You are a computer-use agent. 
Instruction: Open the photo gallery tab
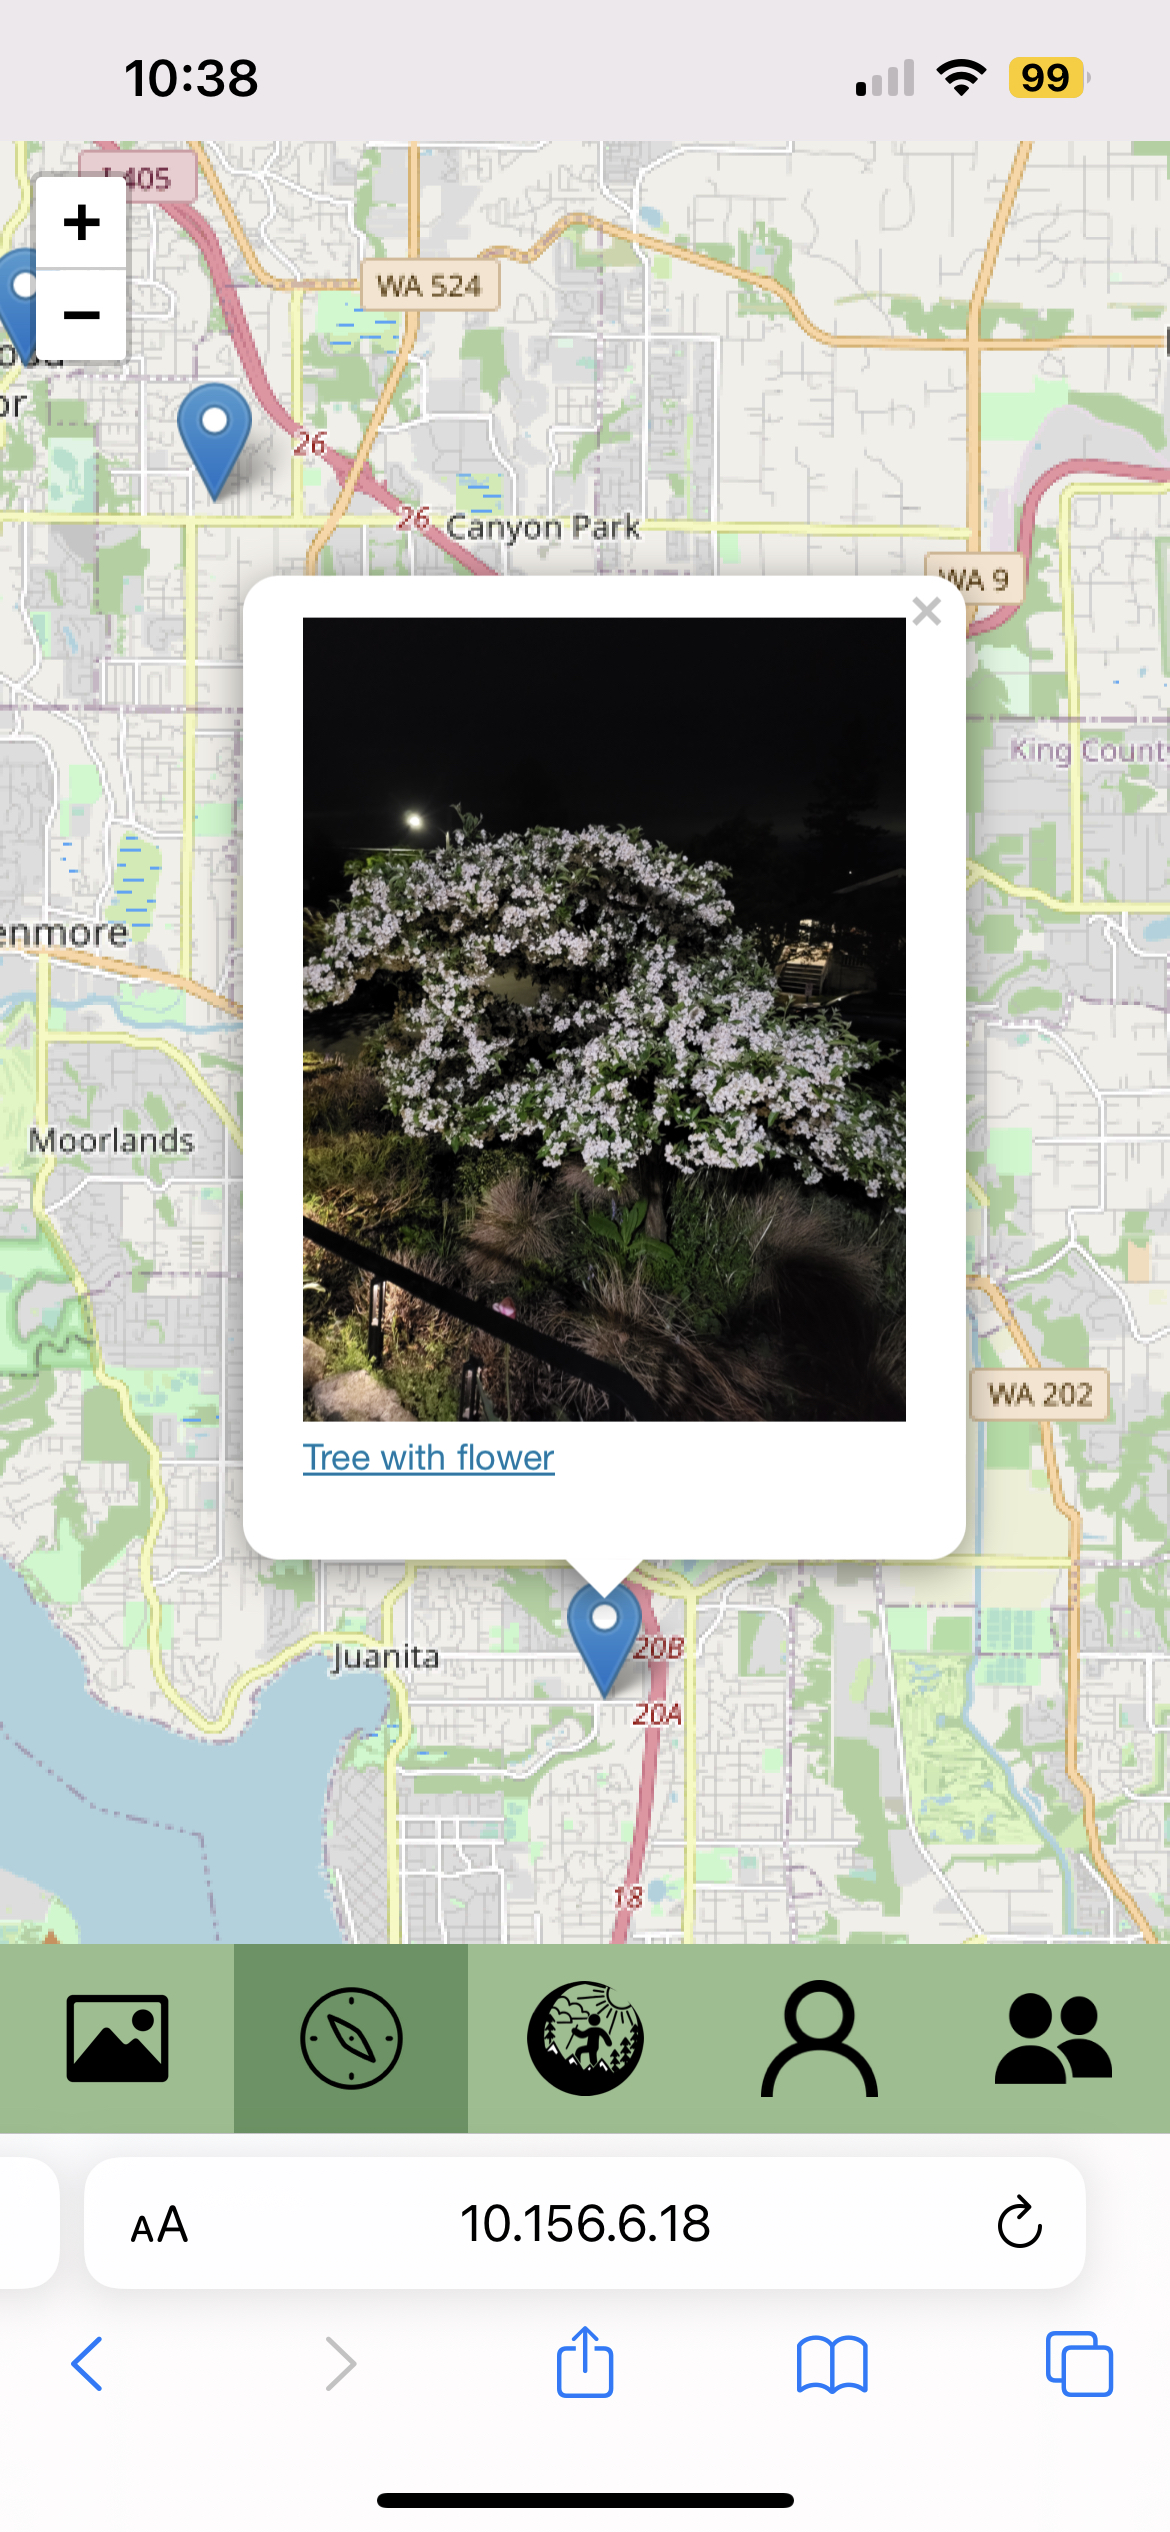point(117,2038)
